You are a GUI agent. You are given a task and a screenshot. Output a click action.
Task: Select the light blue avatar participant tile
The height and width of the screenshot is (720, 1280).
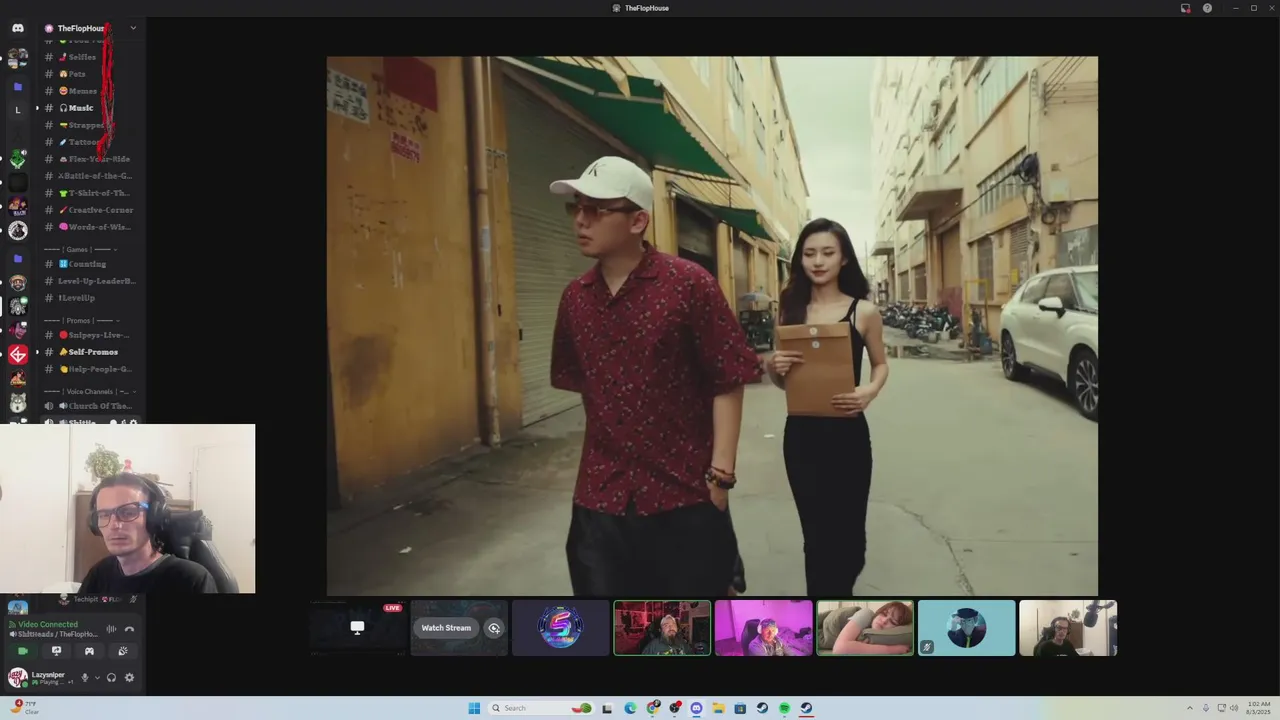pos(967,628)
